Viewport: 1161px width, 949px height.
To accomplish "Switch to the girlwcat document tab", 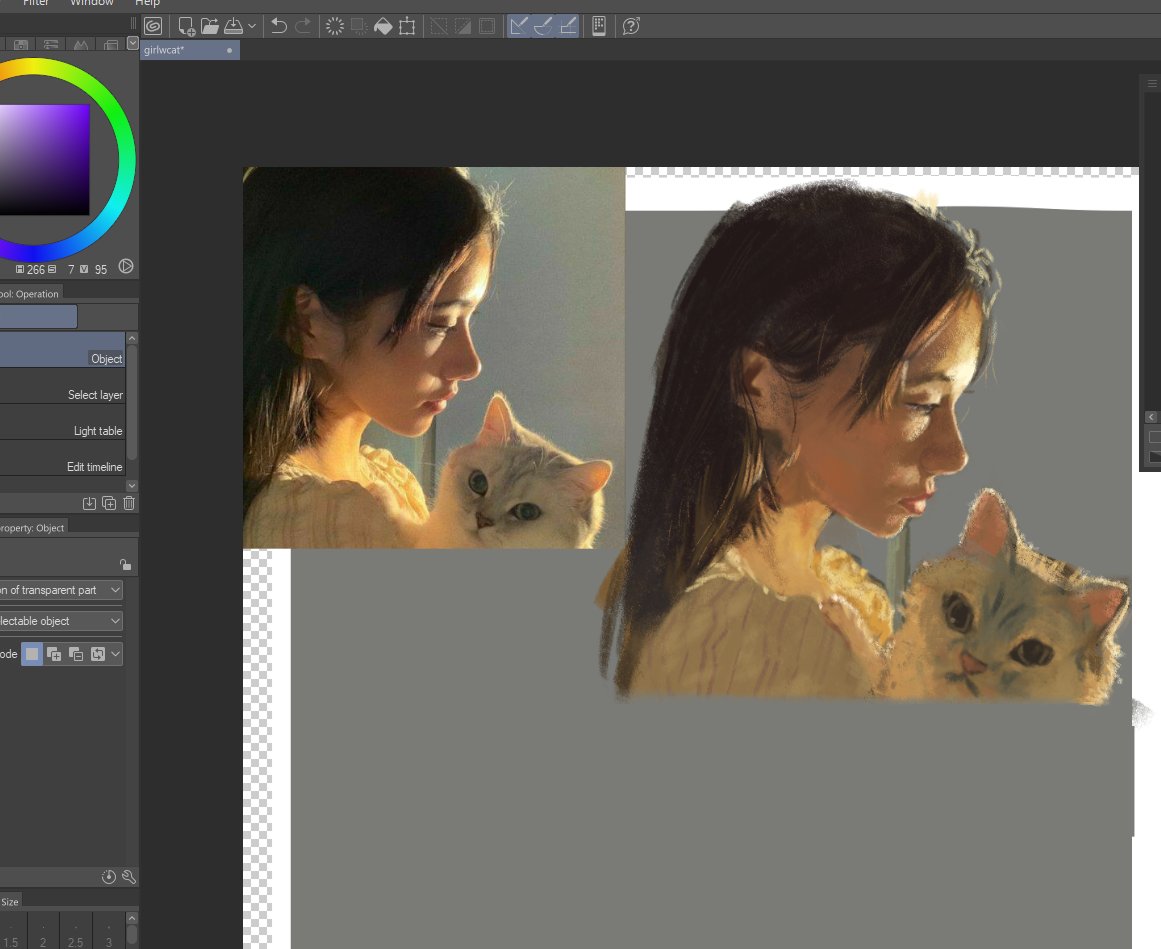I will click(190, 50).
